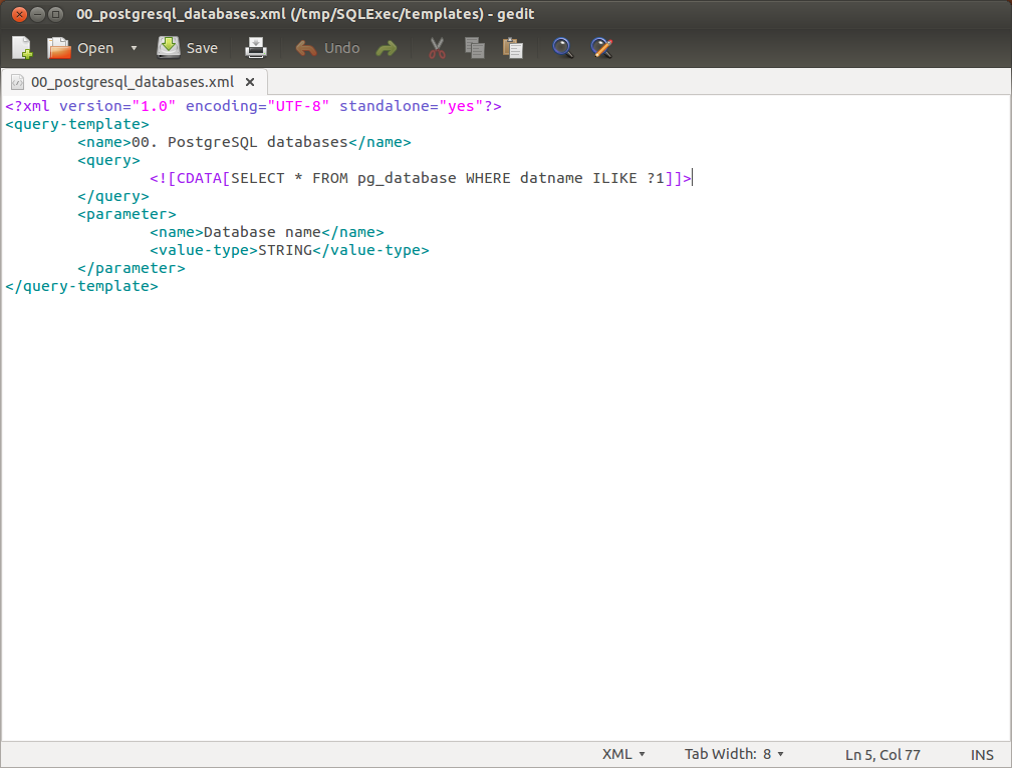Copy selection using the Copy icon
The height and width of the screenshot is (768, 1012).
(x=475, y=48)
